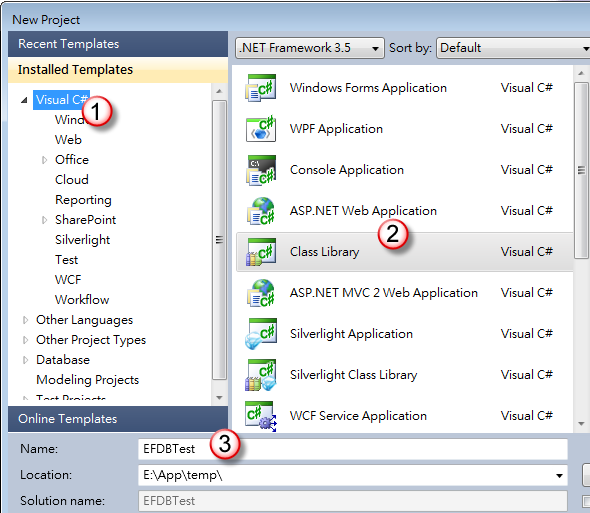590x513 pixels.
Task: Pick the Silverlight Class Library icon
Action: (x=261, y=375)
